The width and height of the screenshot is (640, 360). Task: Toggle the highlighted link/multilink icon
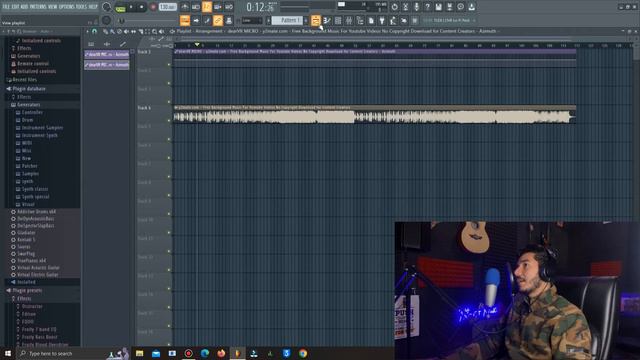pyautogui.click(x=218, y=20)
